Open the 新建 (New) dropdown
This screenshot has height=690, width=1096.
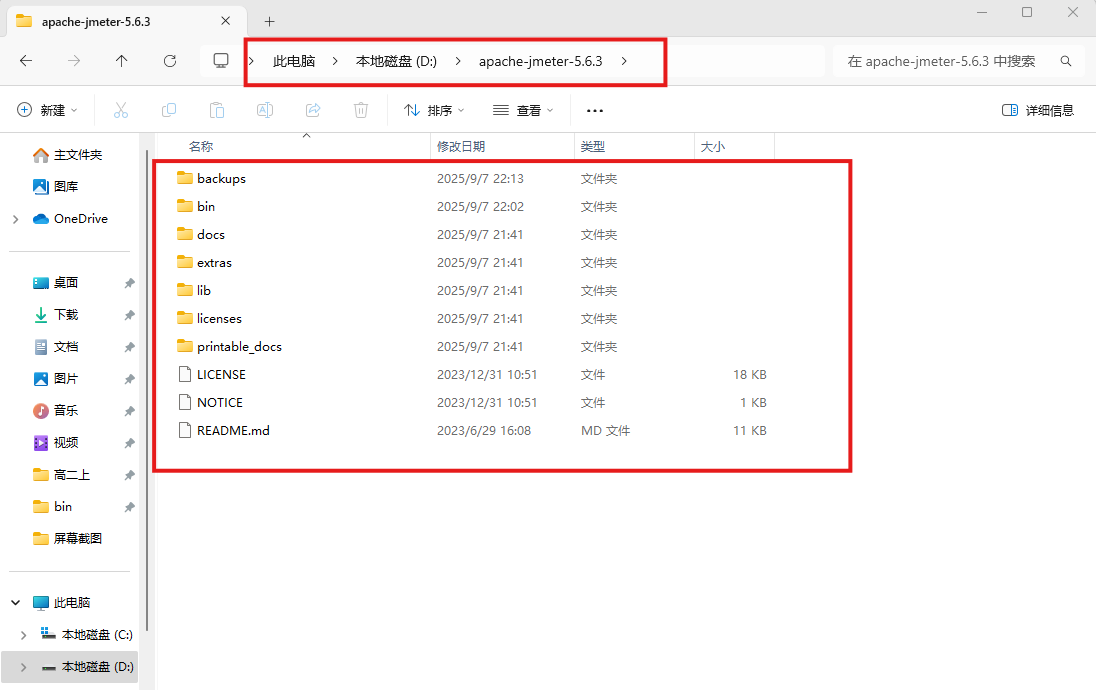point(48,110)
